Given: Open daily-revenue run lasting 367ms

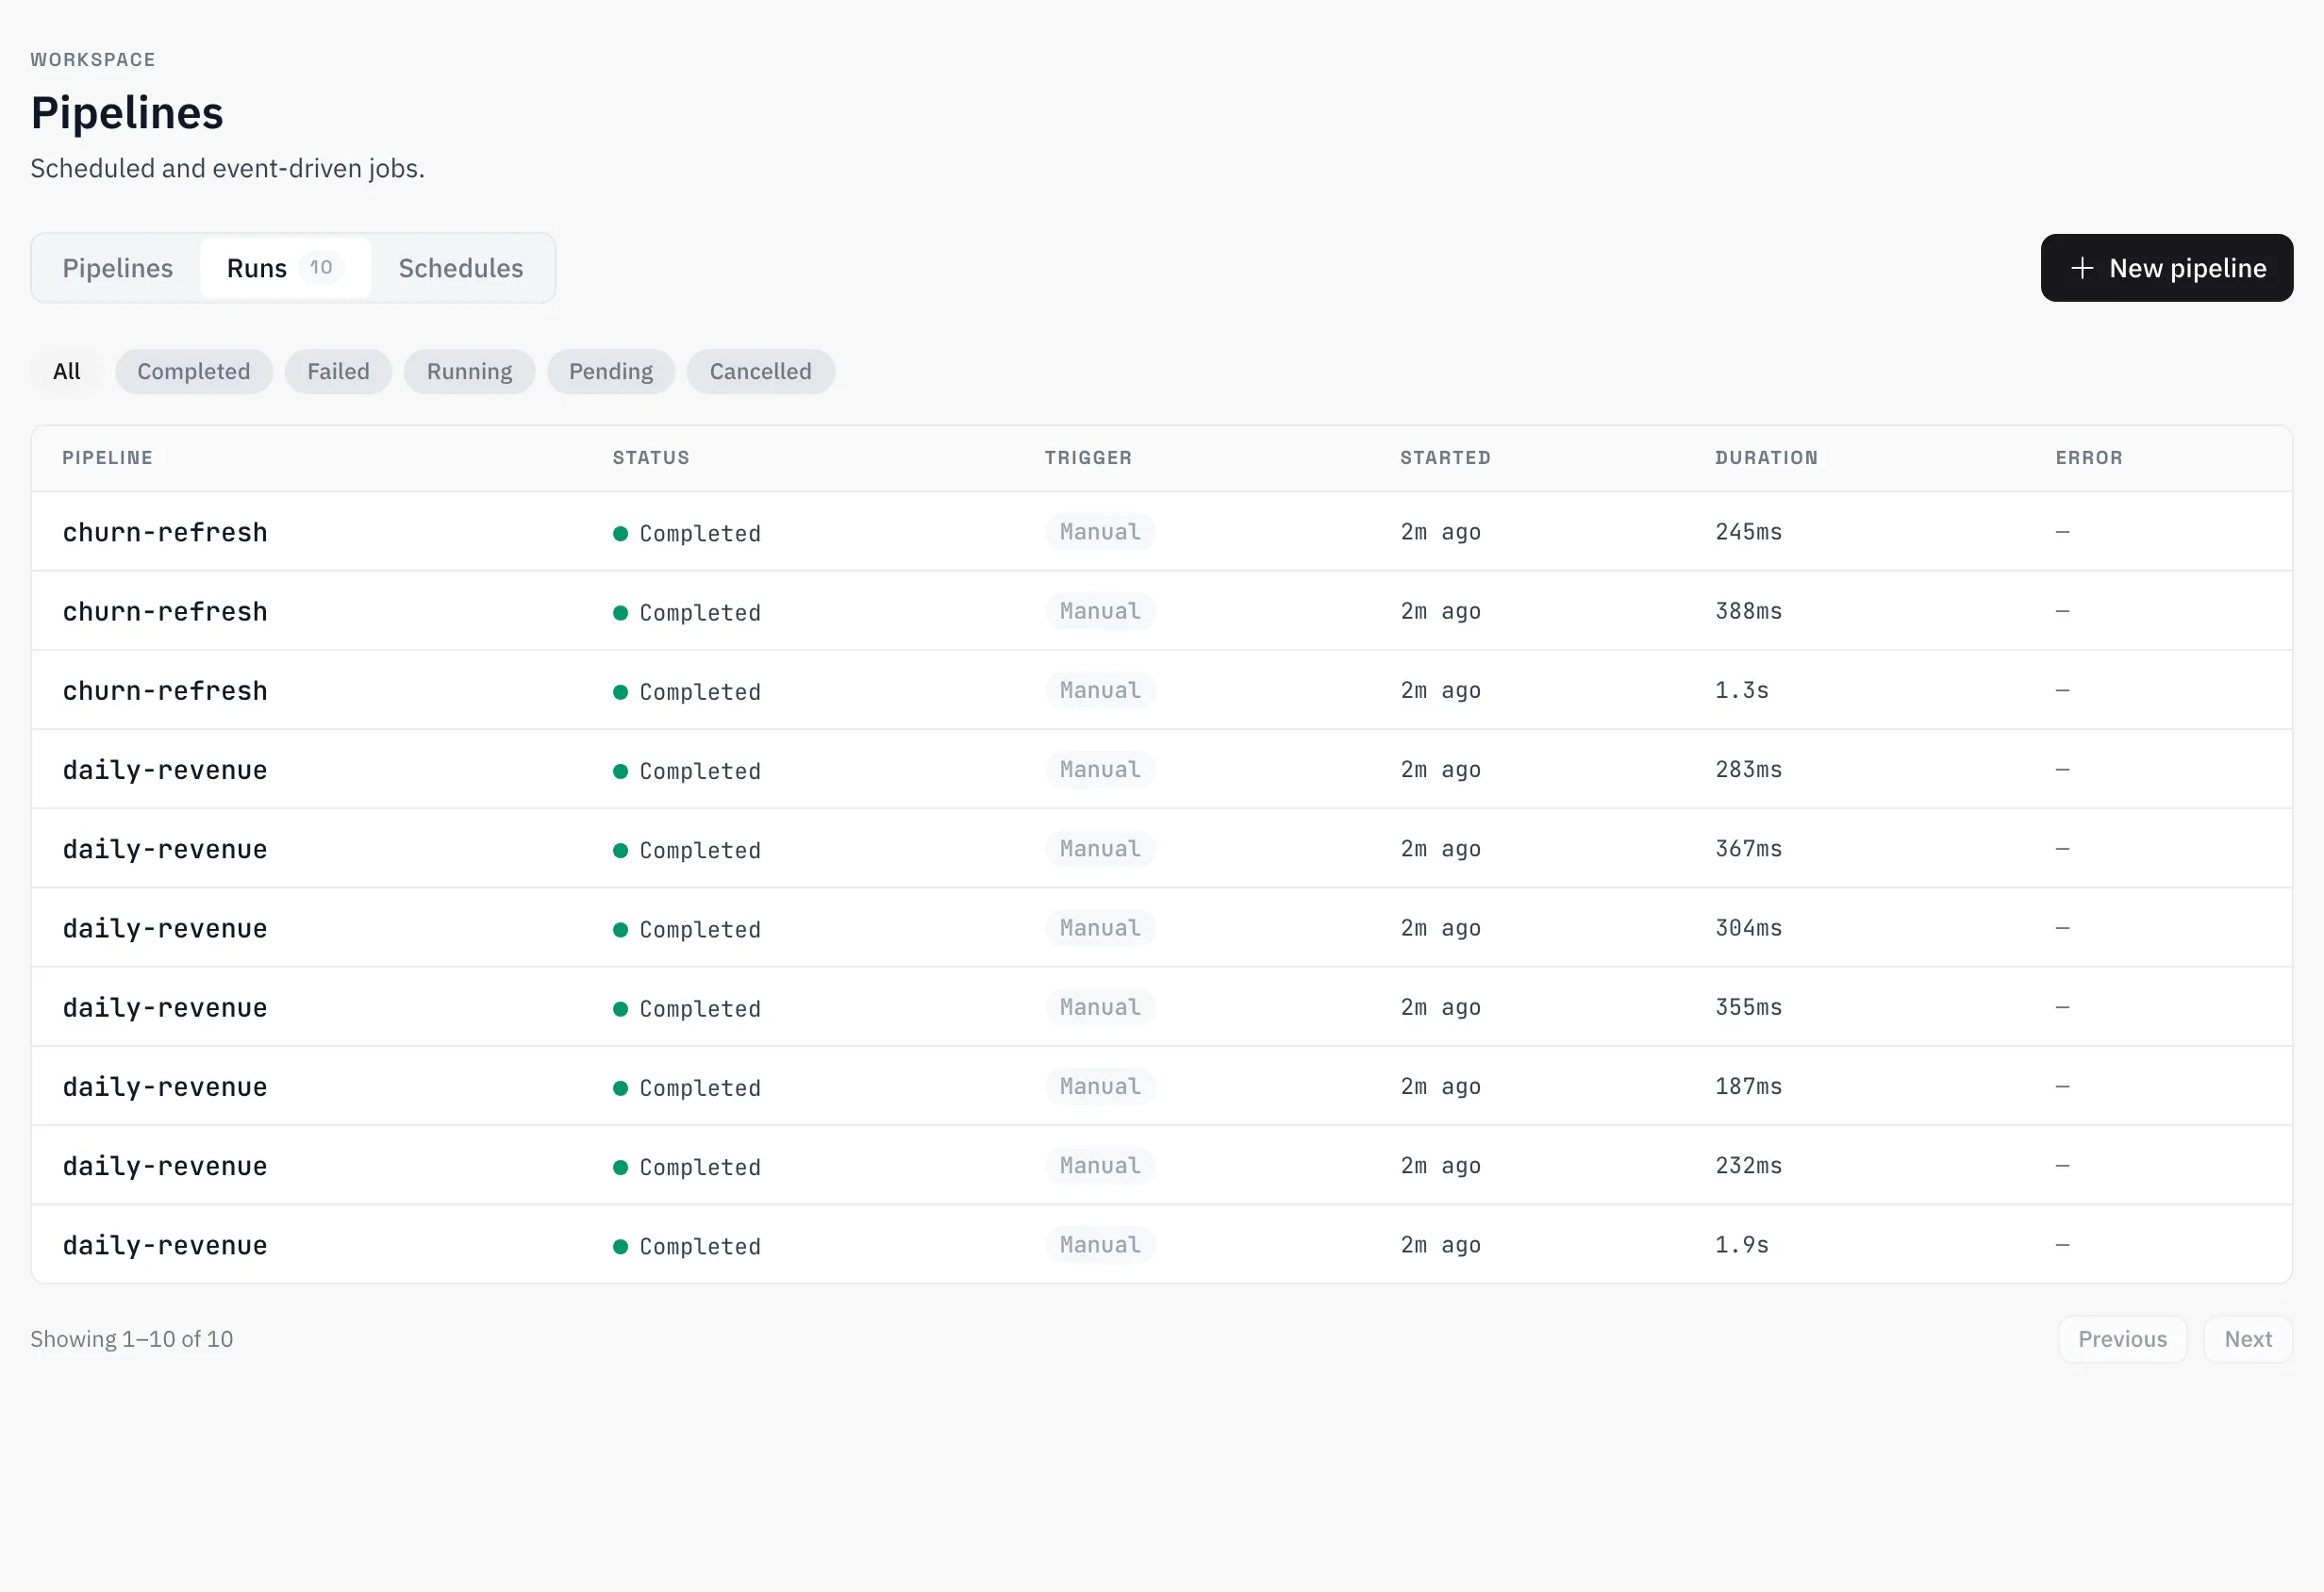Looking at the screenshot, I should pyautogui.click(x=1162, y=849).
